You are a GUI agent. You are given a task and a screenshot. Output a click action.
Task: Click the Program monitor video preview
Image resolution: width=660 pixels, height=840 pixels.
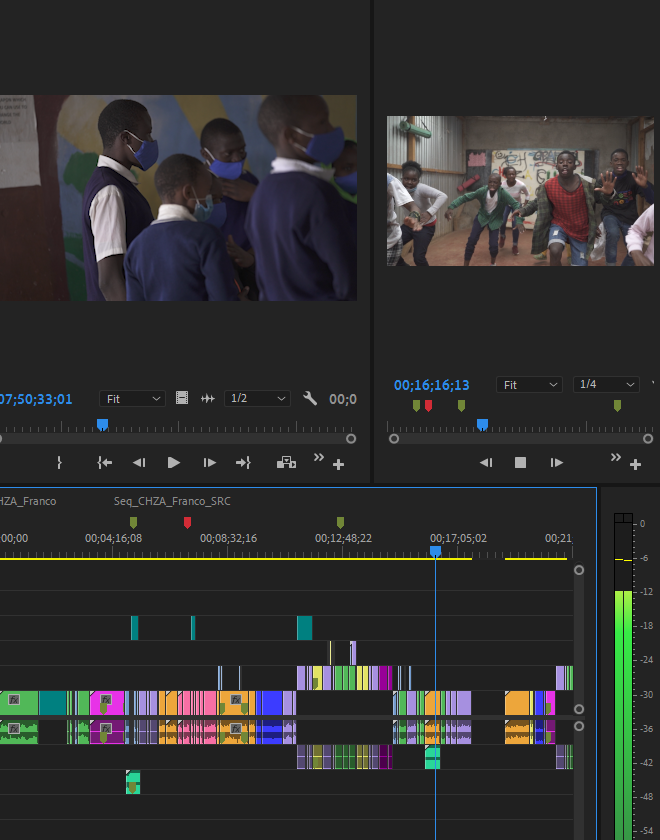(520, 191)
